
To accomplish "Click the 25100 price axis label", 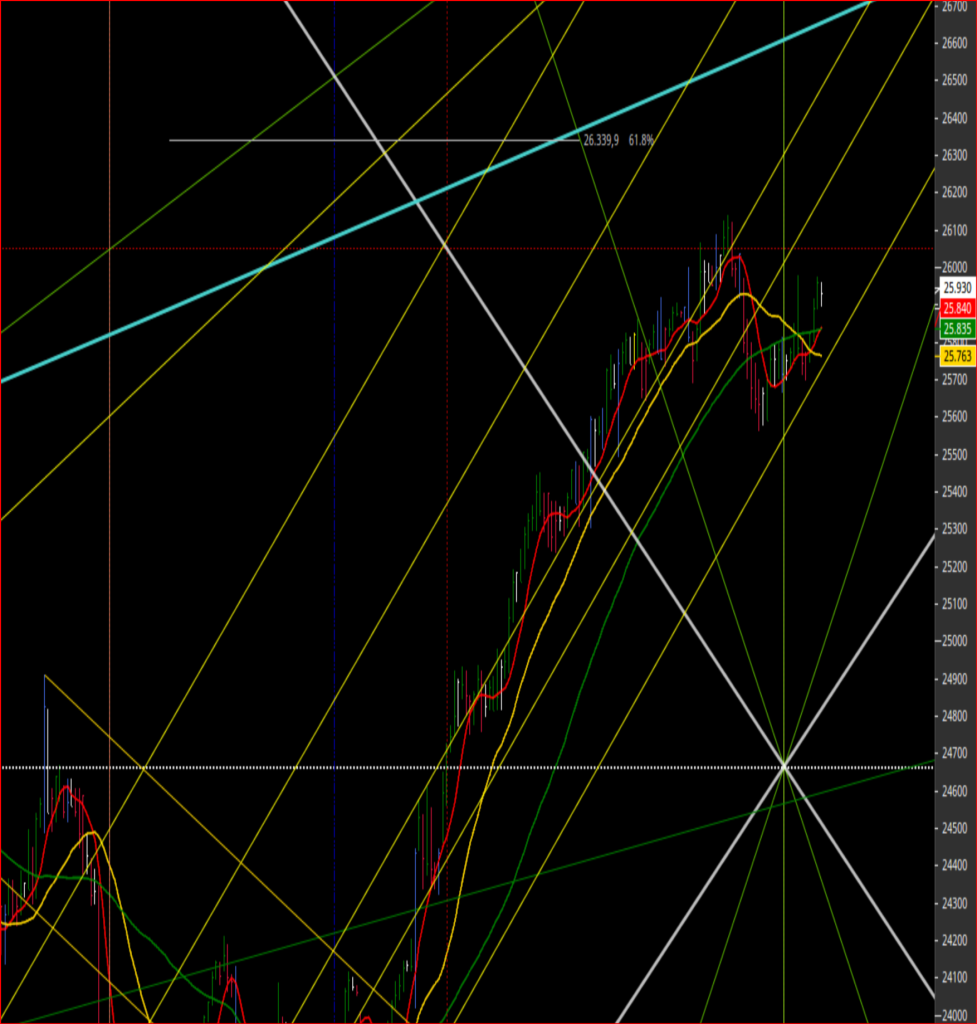I will click(955, 604).
